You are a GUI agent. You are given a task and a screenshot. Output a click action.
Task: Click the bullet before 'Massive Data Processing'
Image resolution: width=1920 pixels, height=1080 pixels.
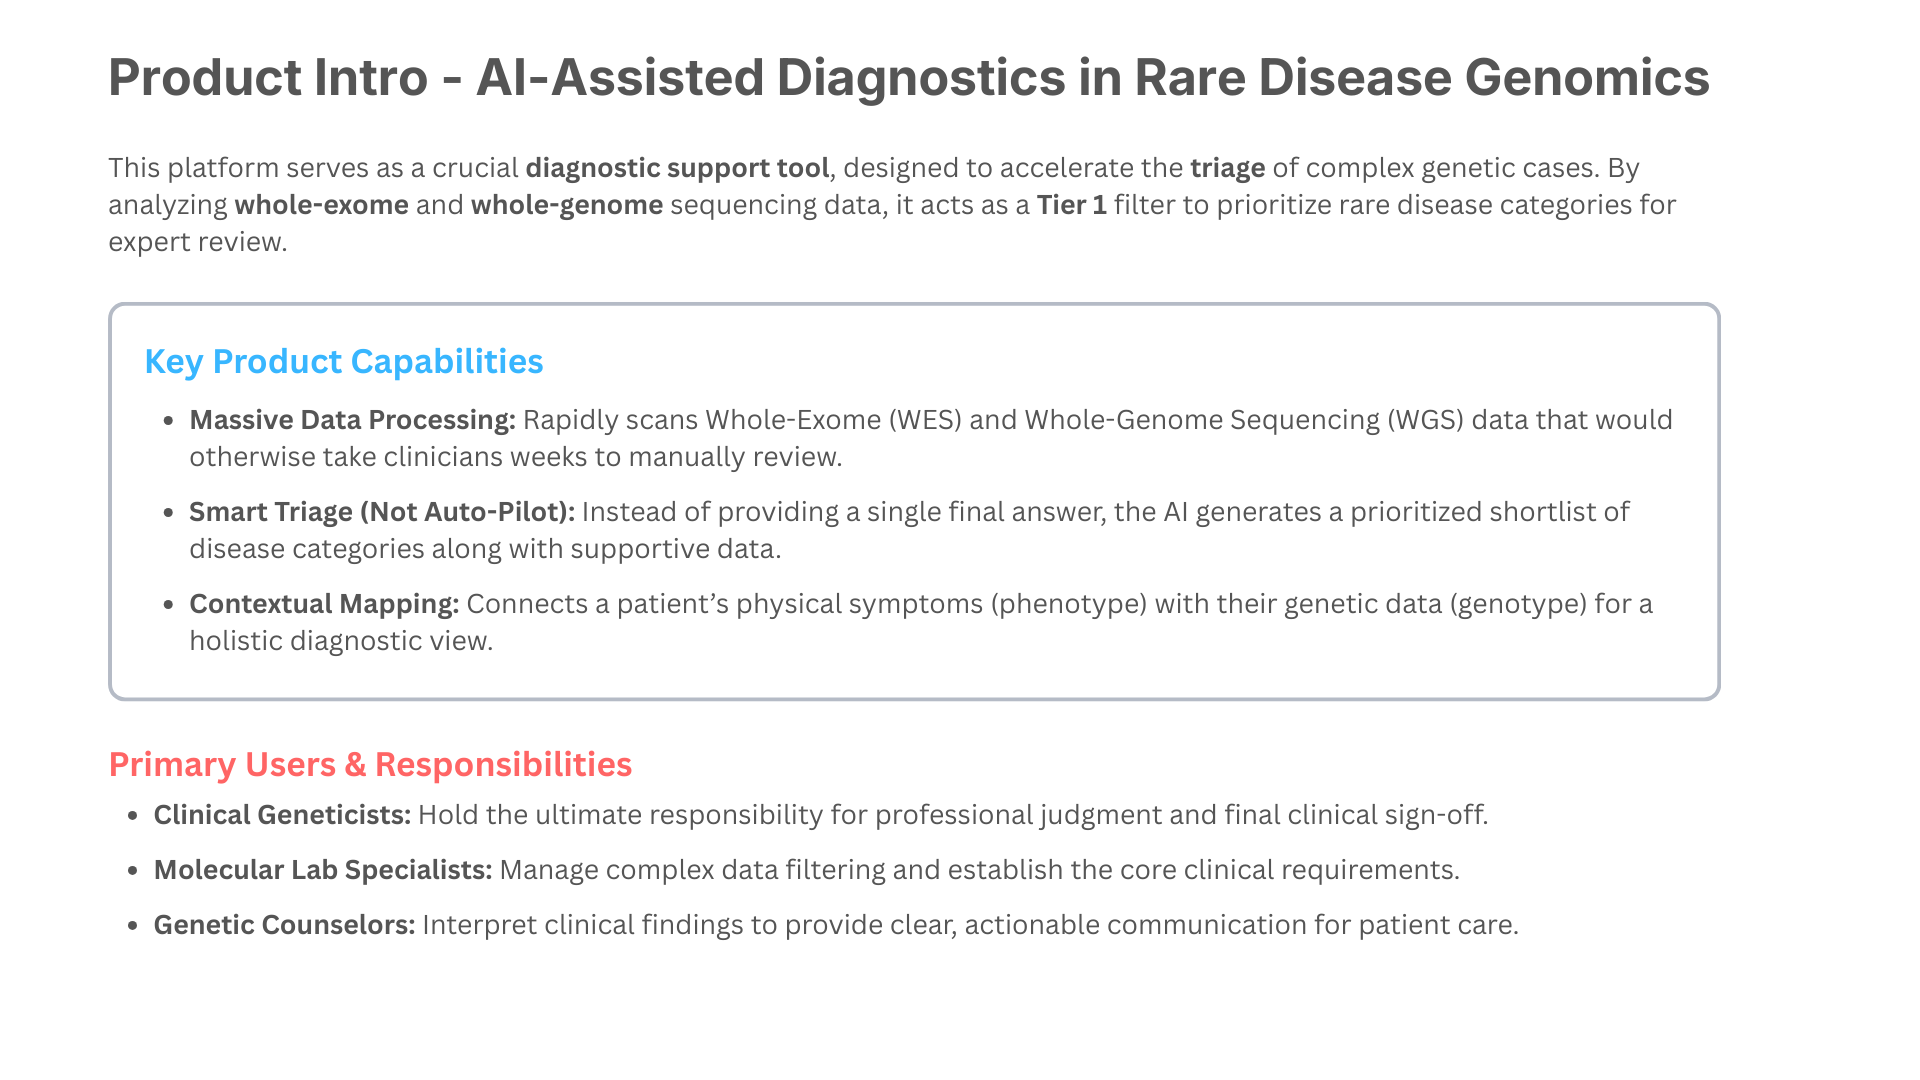(169, 421)
